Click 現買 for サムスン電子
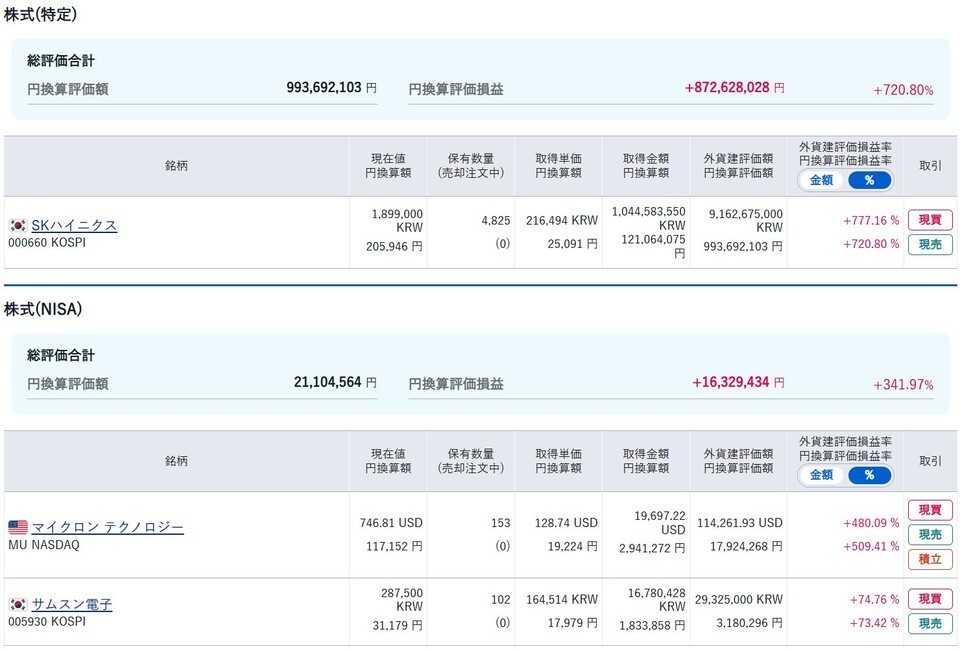Screen dimensions: 960x651 click(x=930, y=598)
